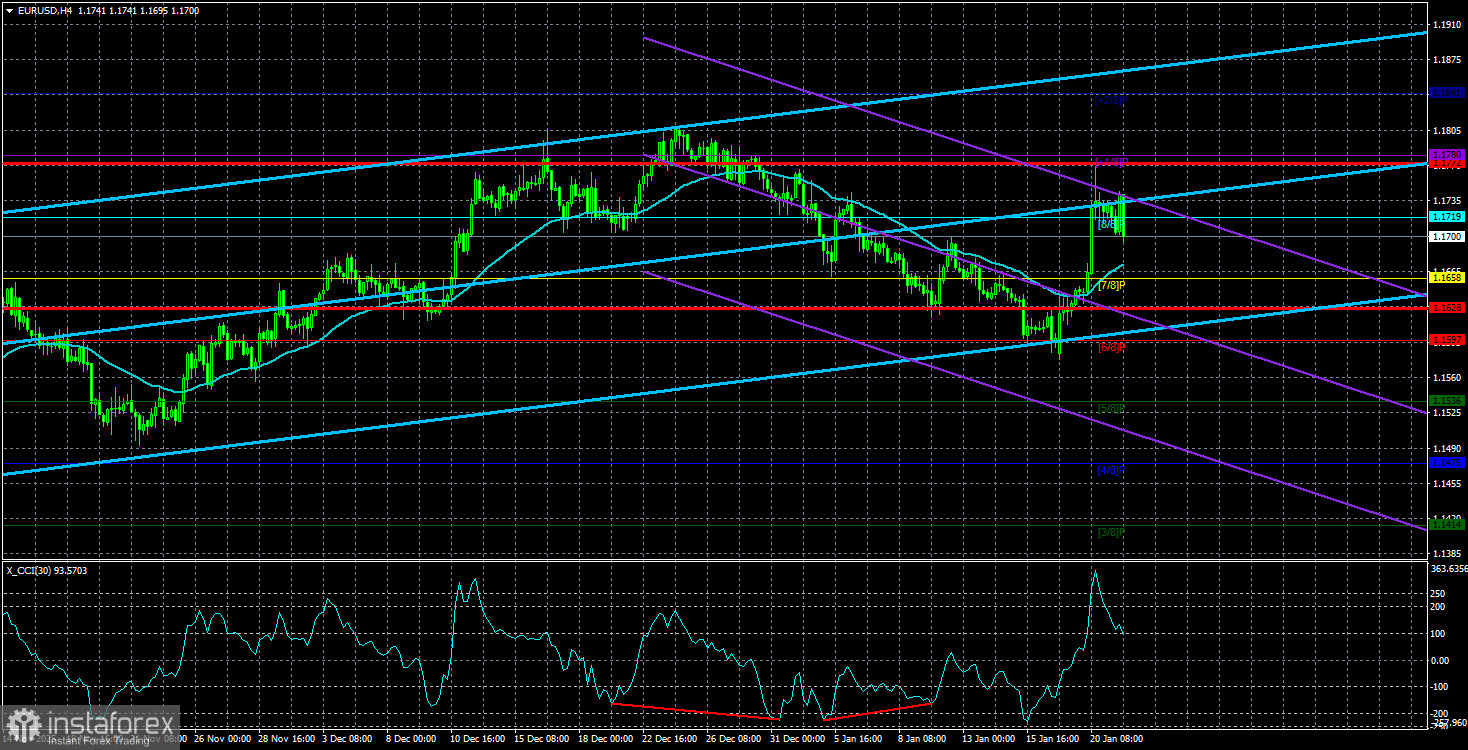The height and width of the screenshot is (750, 1468).
Task: Click the 1.1910 price axis label
Action: (1446, 24)
